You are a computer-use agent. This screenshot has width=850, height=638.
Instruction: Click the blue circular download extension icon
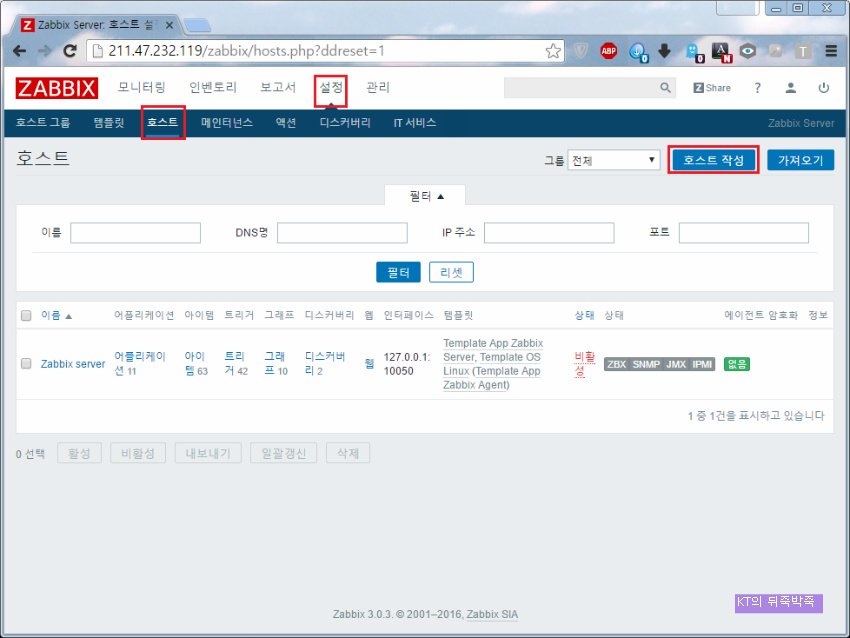(638, 52)
